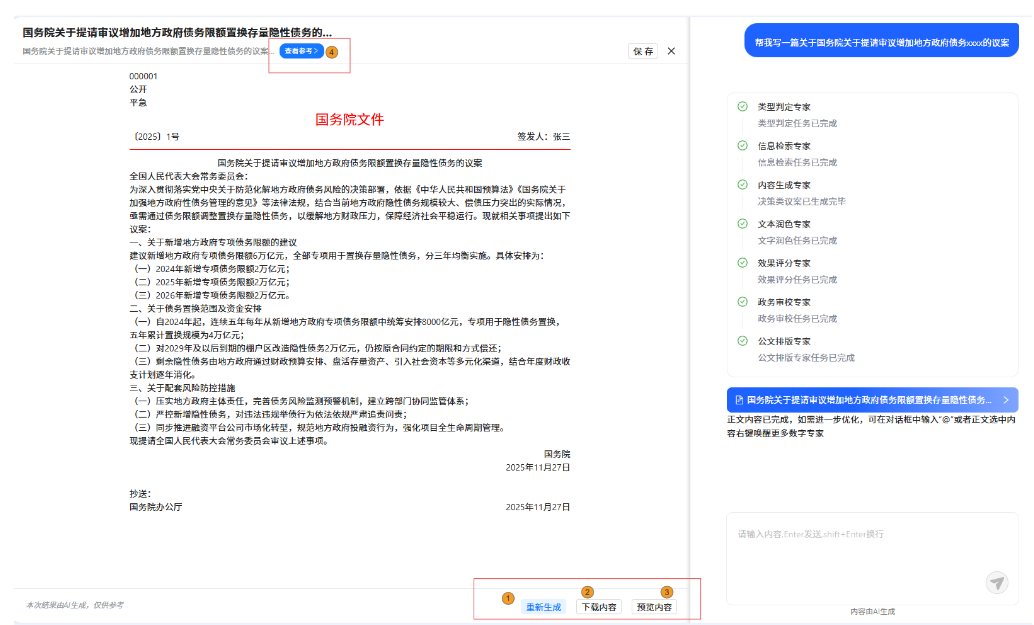Screen dimensions: 1034x625
Task: Click the red 国务院文件 heading
Action: coord(349,119)
